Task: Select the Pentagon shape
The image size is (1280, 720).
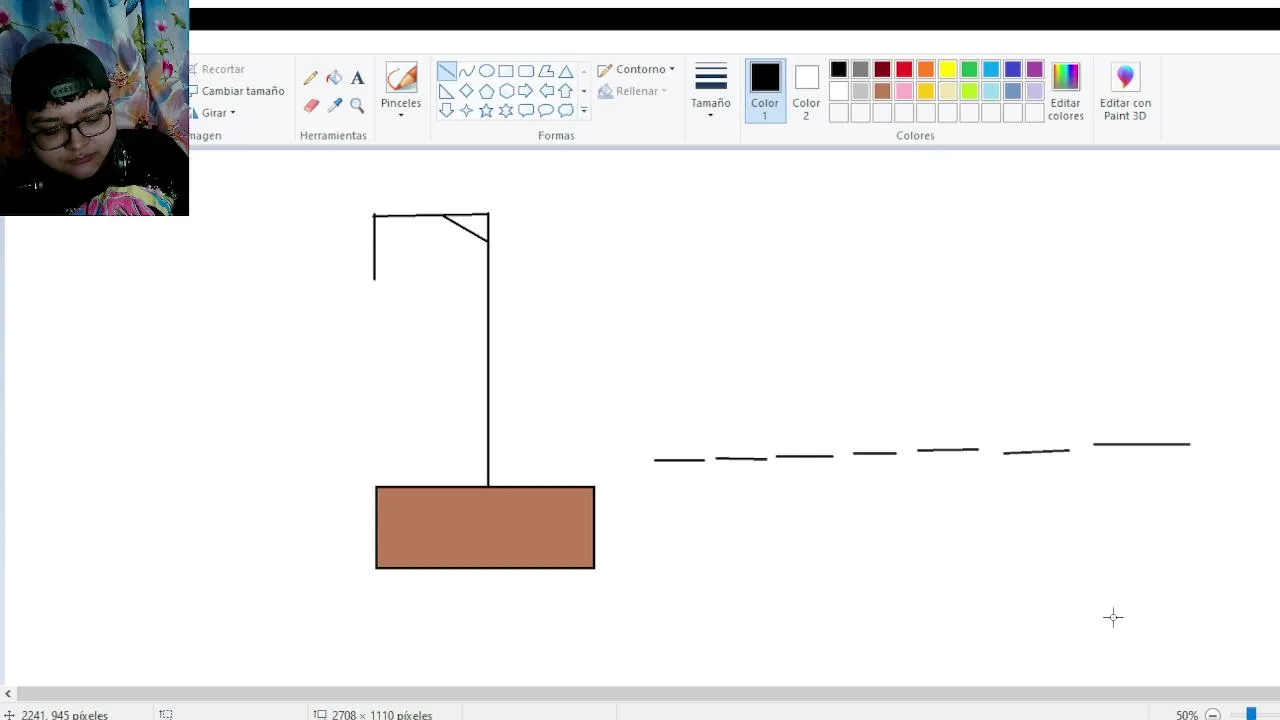Action: 486,91
